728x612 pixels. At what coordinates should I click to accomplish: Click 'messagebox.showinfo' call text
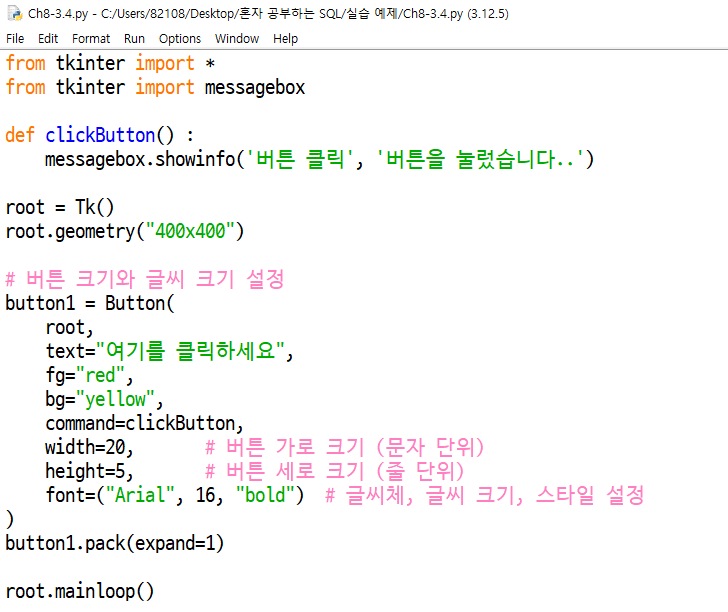(x=140, y=159)
